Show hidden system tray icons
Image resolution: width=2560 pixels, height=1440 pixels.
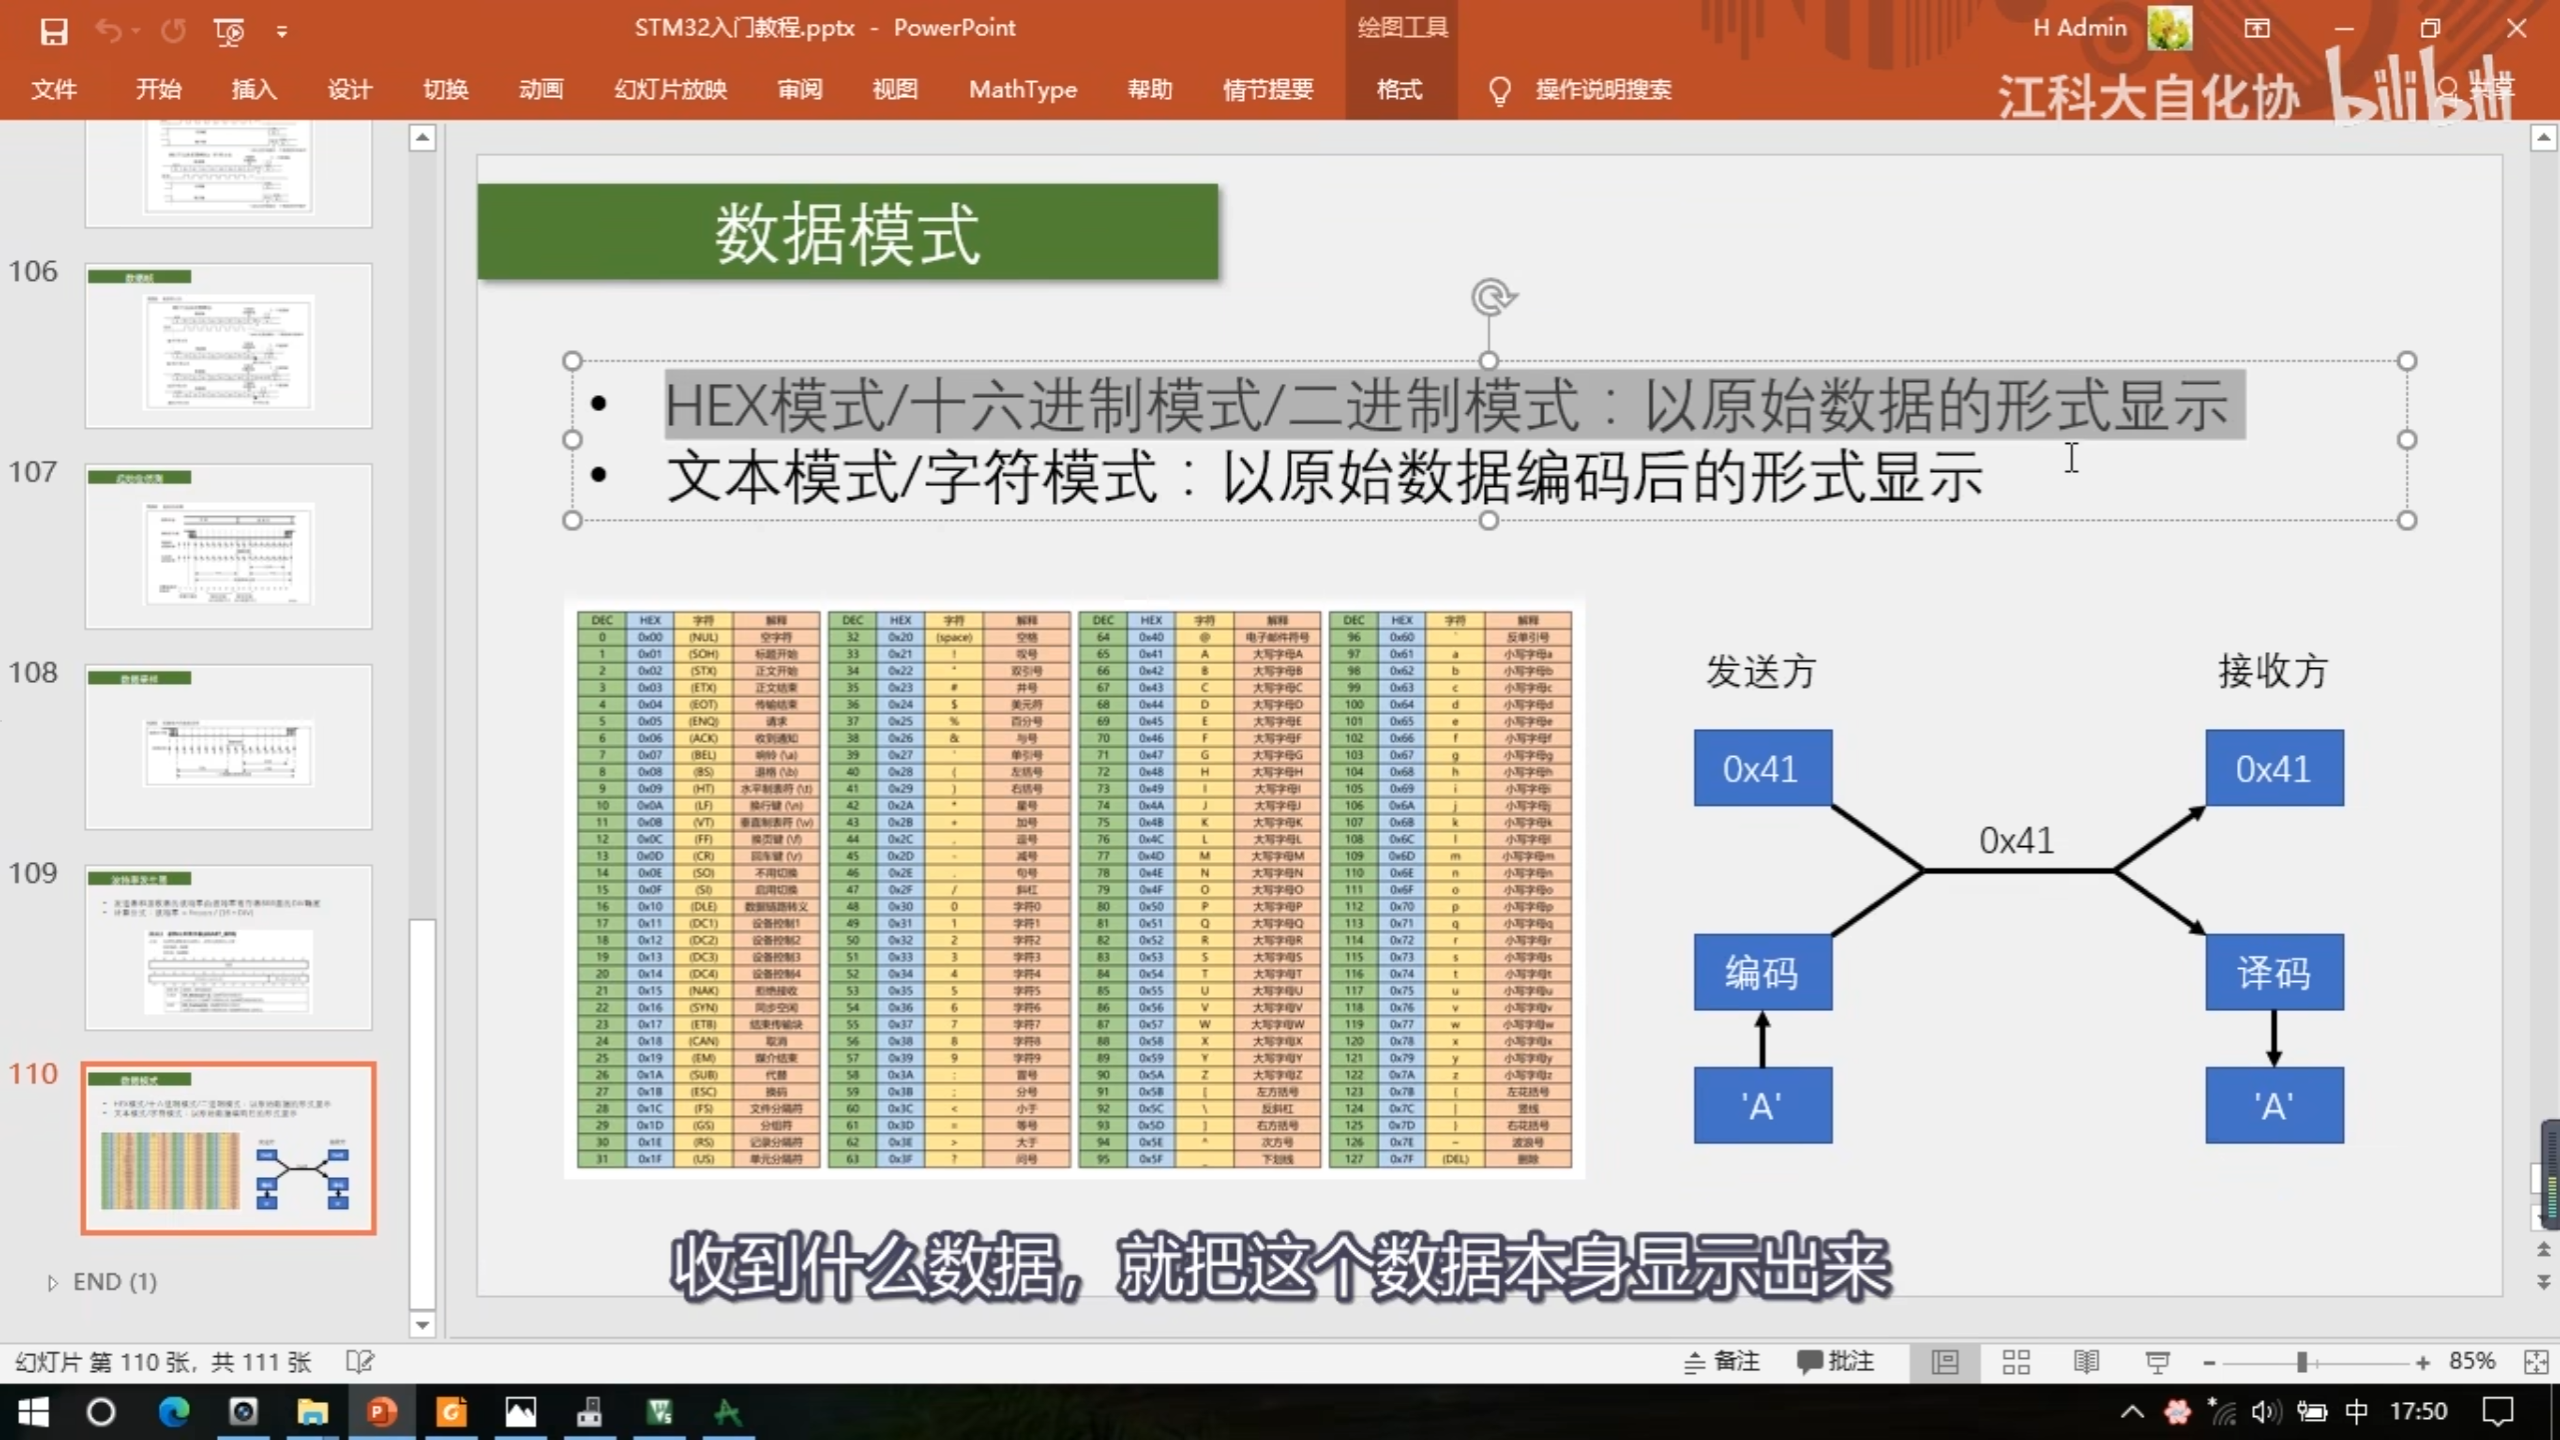tap(2132, 1412)
